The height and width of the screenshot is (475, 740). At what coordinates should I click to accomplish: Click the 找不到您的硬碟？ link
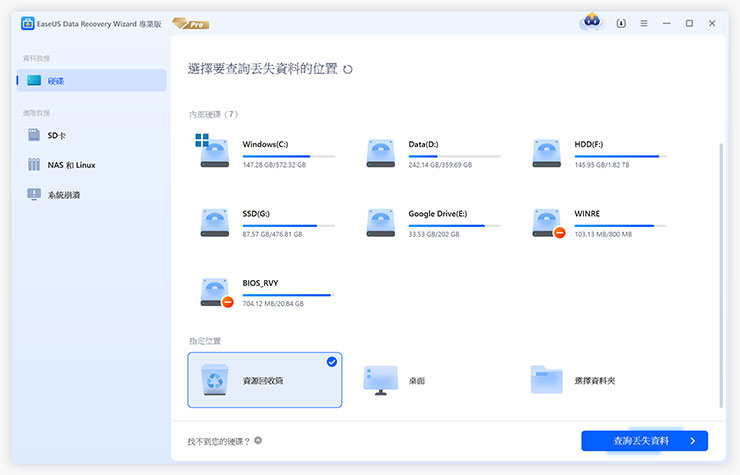pos(219,441)
